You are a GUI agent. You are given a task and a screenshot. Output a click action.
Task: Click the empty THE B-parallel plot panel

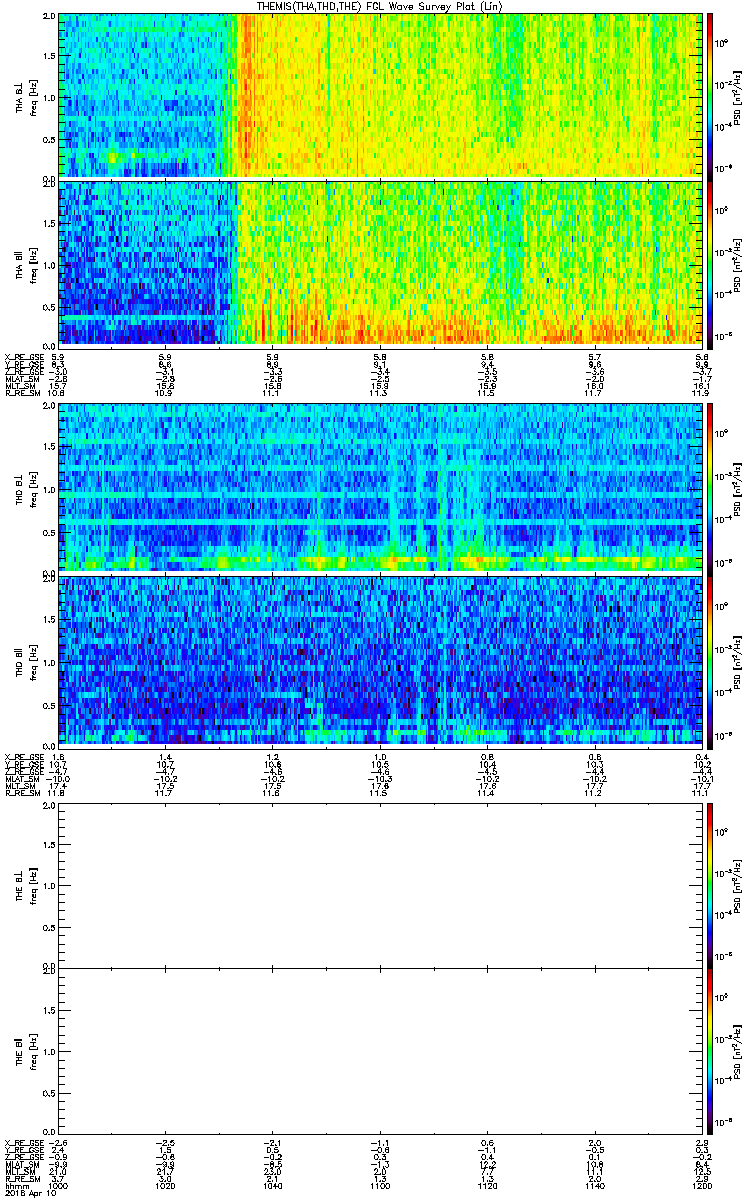(379, 1050)
